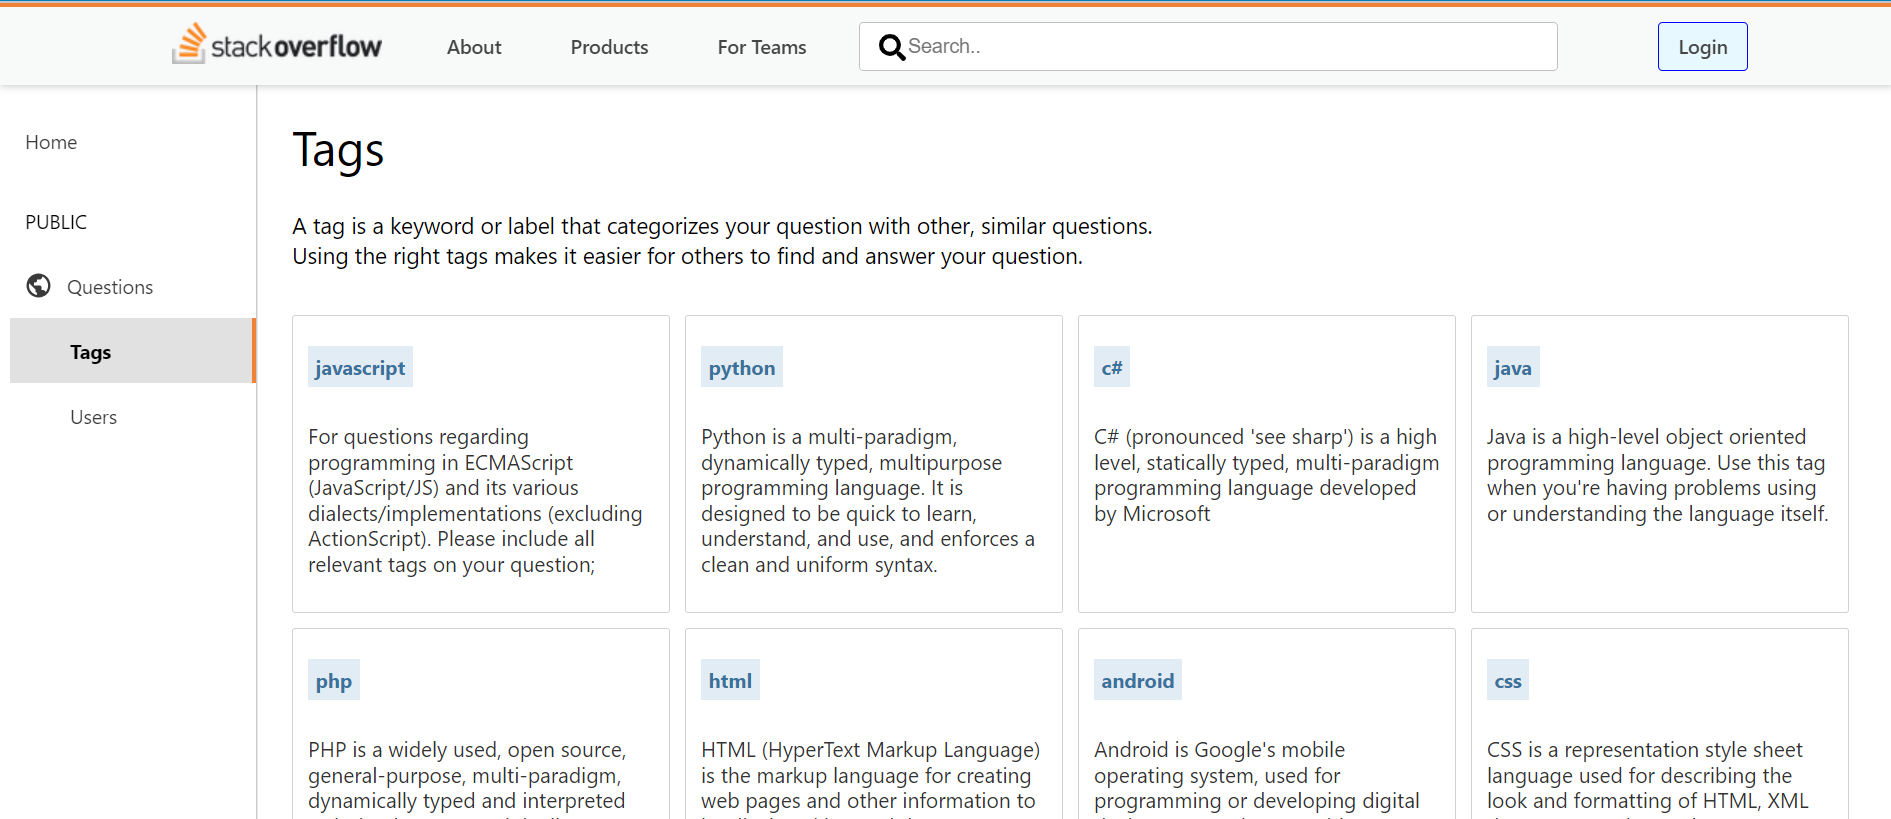Open Questions in sidebar
1891x819 pixels.
[x=110, y=287]
